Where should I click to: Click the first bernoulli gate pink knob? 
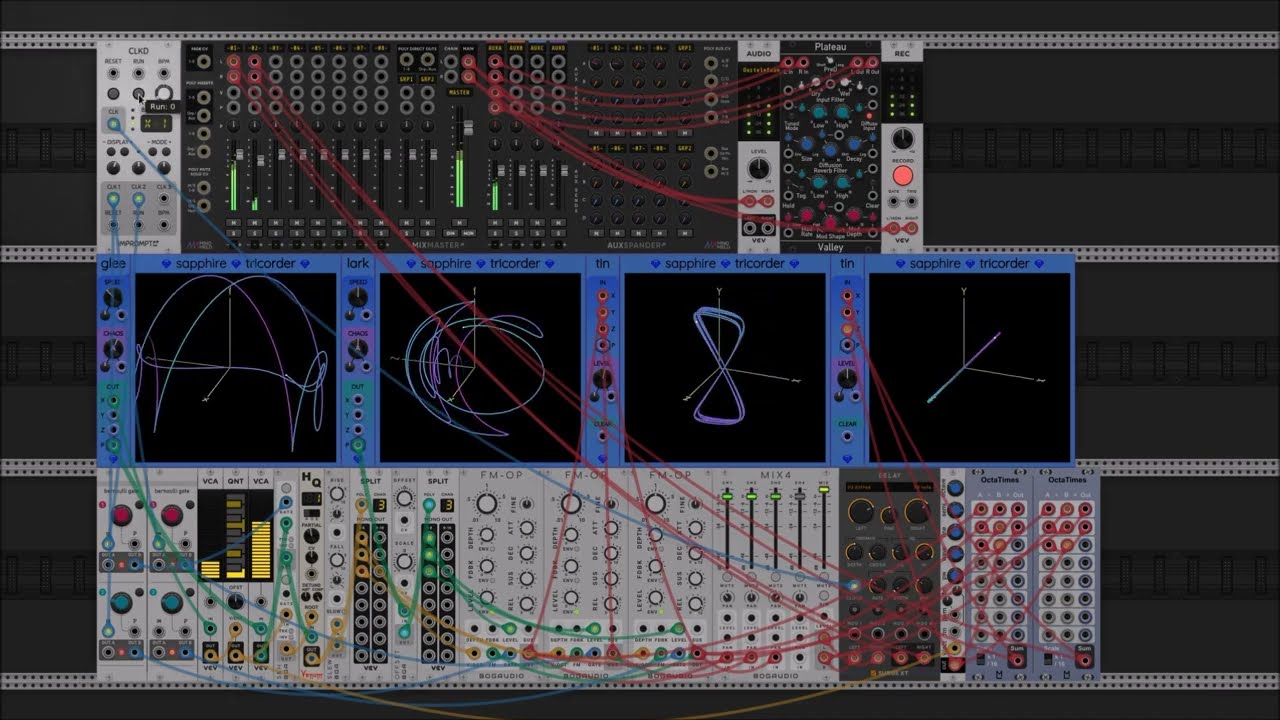pos(122,516)
